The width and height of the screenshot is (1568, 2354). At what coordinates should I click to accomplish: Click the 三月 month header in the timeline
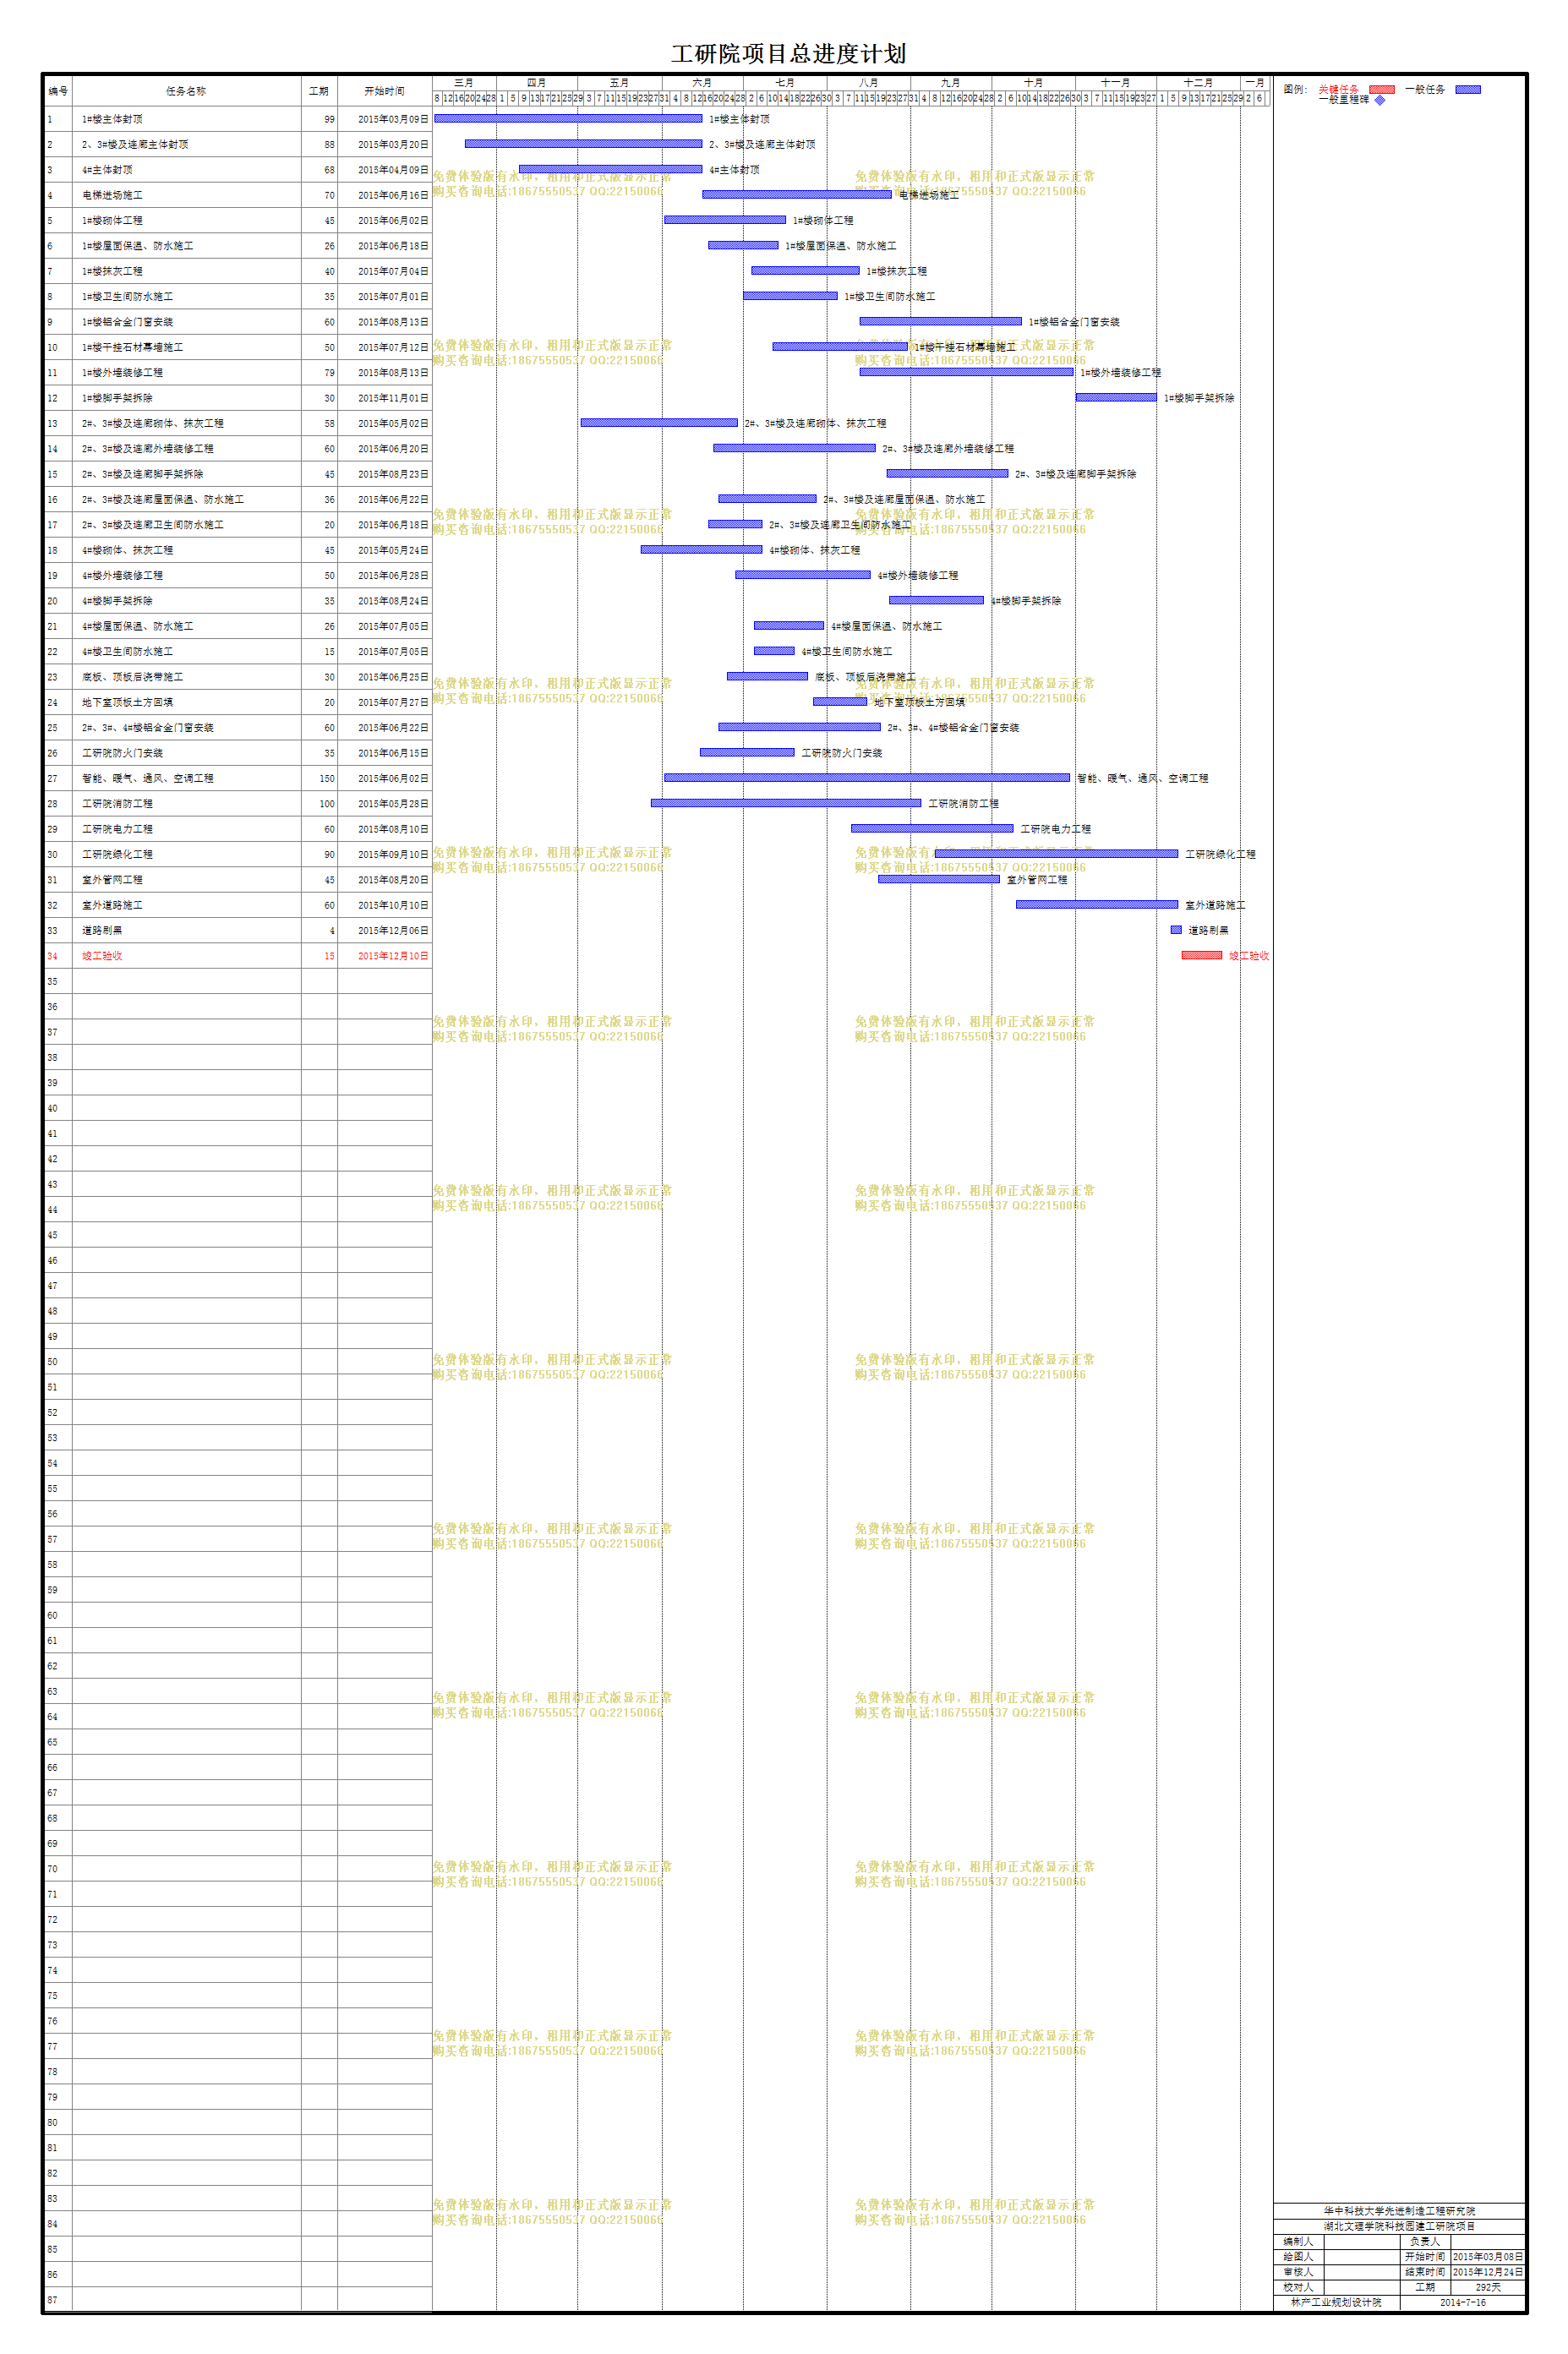464,83
